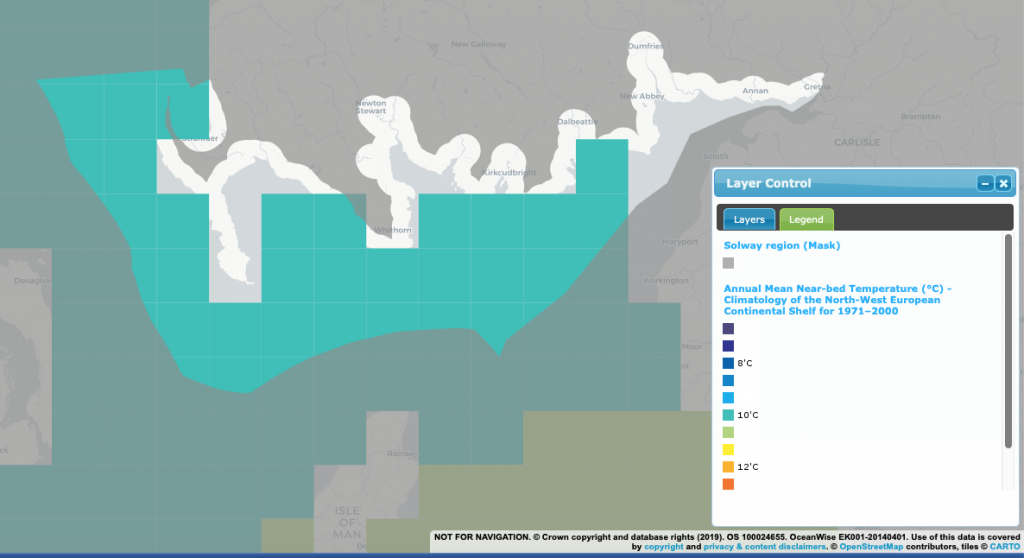The height and width of the screenshot is (558, 1024).
Task: Open the copyright link in the footer
Action: (663, 547)
